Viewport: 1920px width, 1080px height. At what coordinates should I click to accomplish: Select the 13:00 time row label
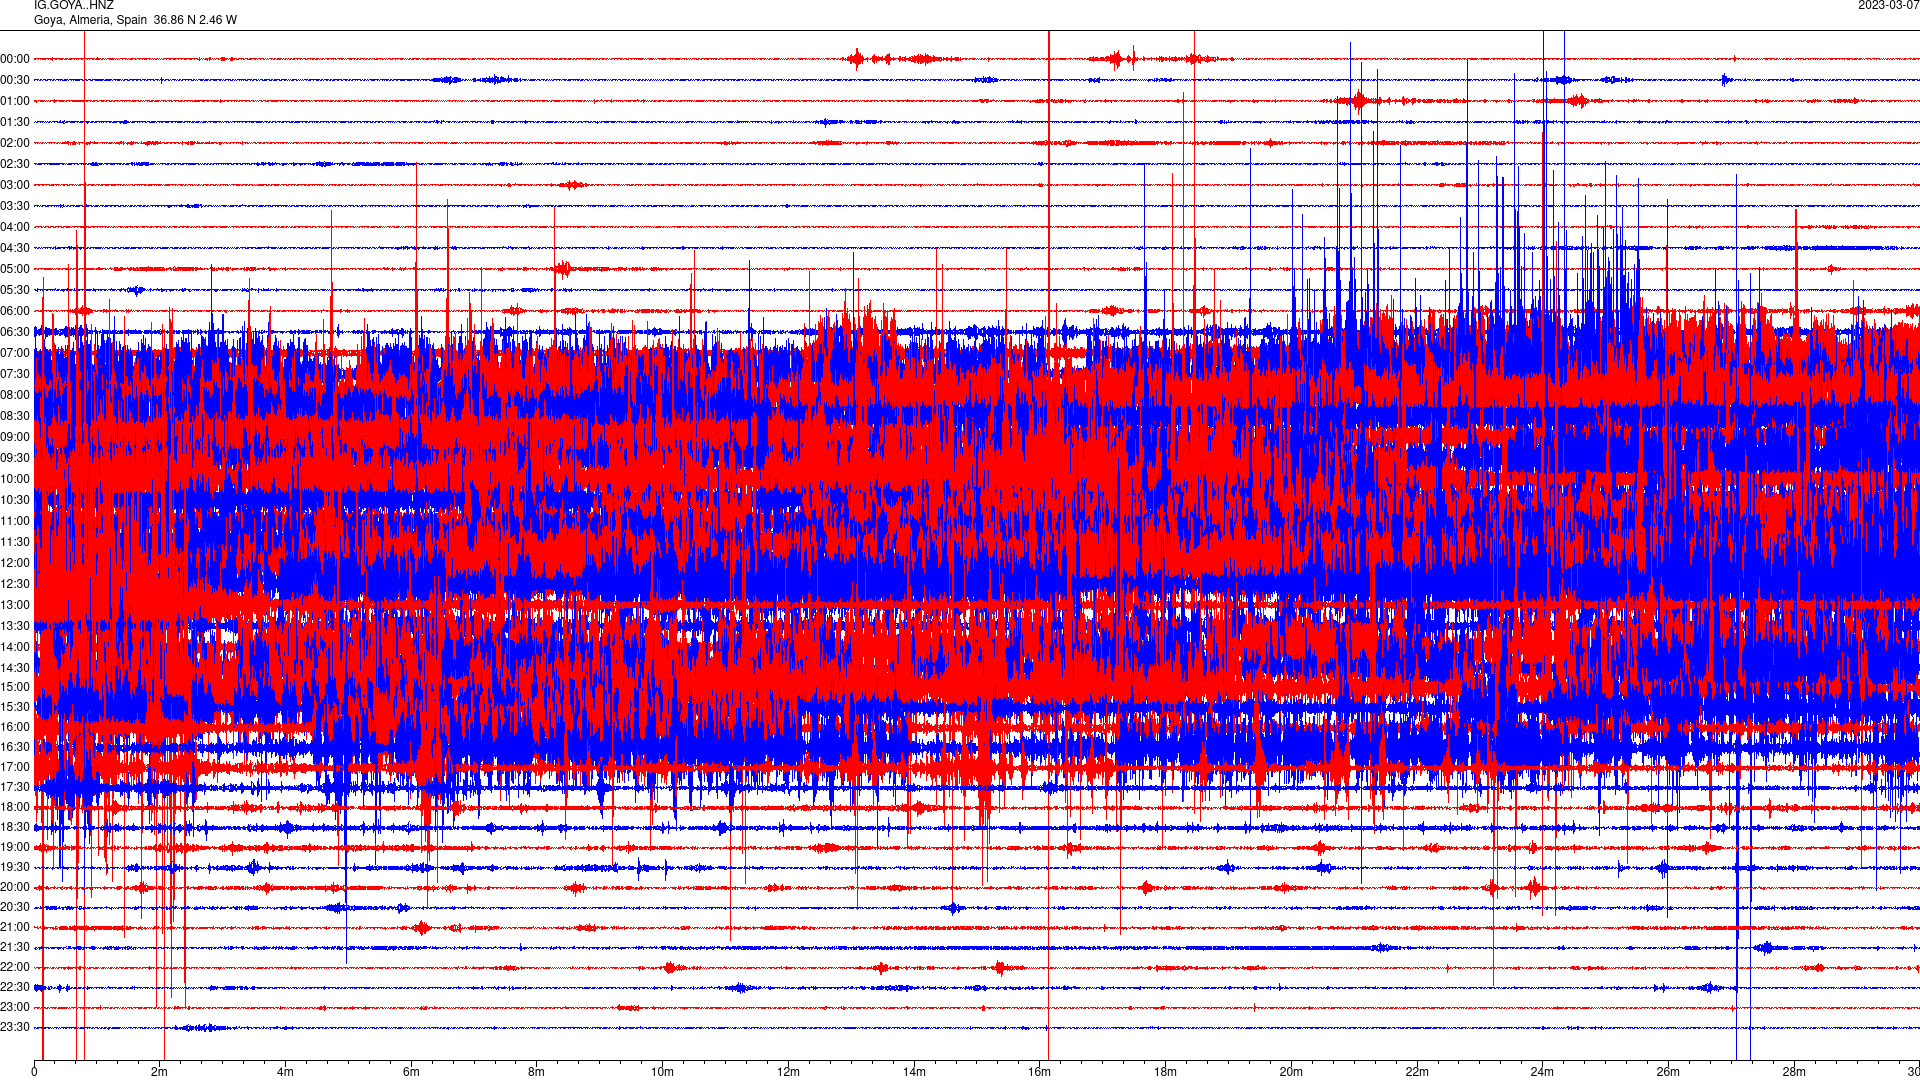coord(15,605)
